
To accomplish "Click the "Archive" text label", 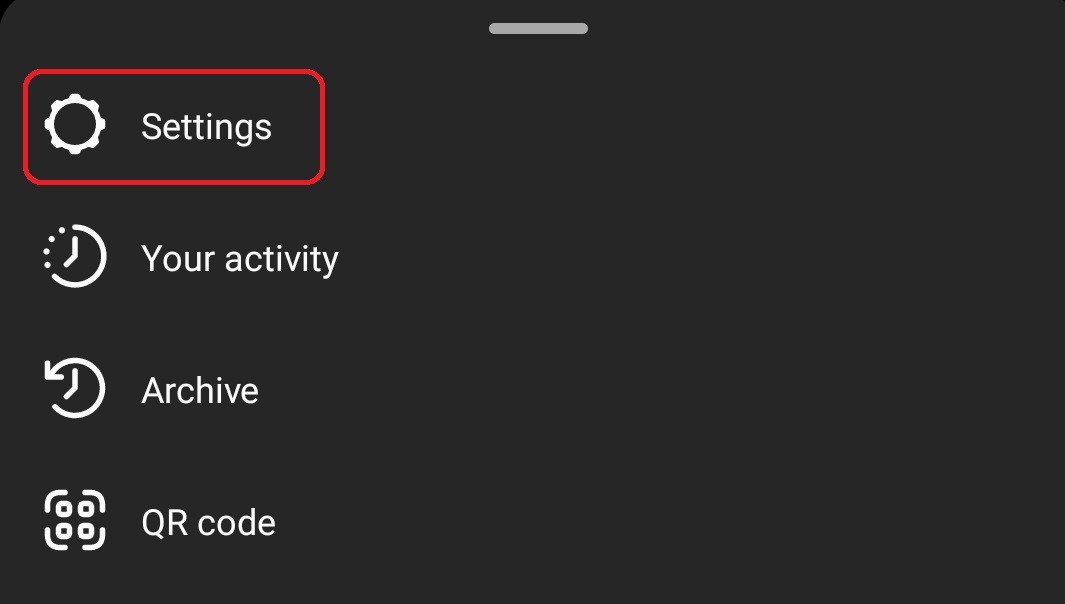I will 200,391.
